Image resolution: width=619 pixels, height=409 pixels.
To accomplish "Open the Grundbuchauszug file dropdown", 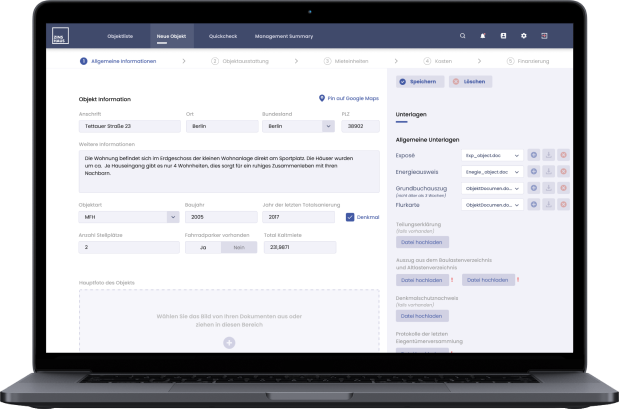I will point(492,188).
